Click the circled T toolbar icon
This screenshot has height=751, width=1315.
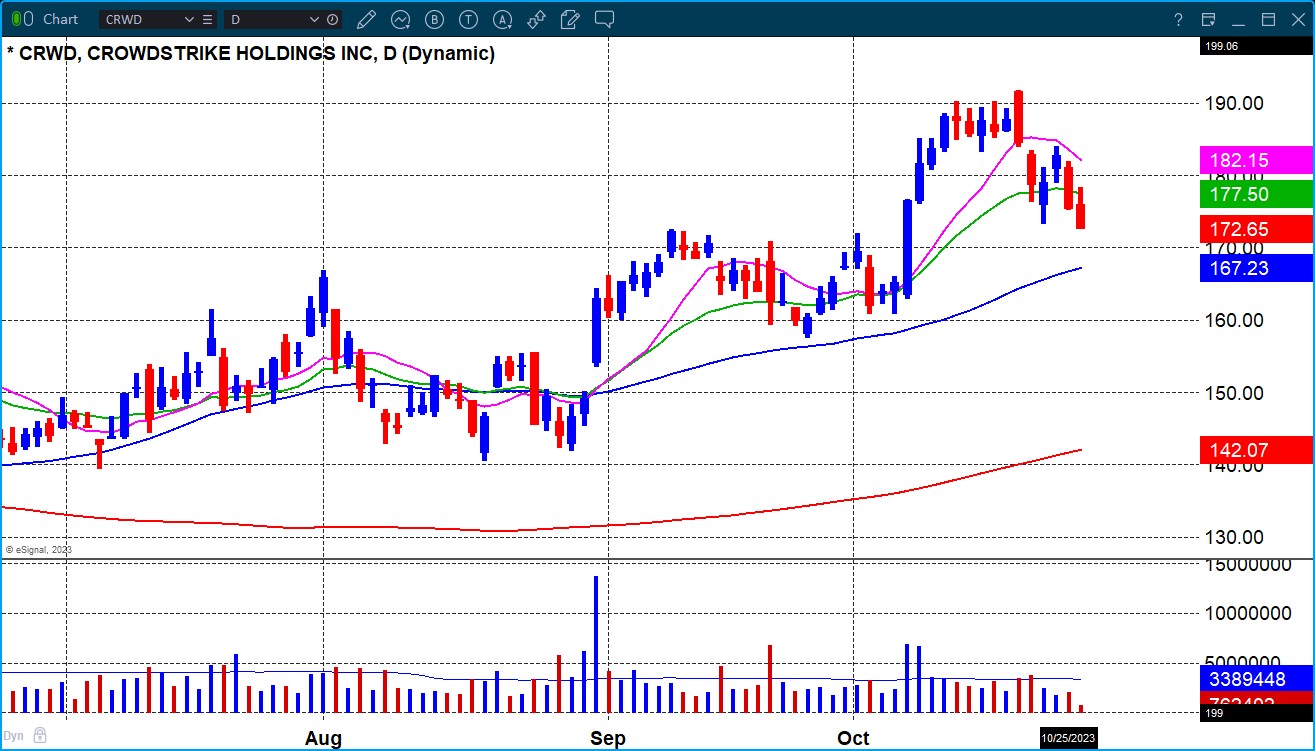468,19
